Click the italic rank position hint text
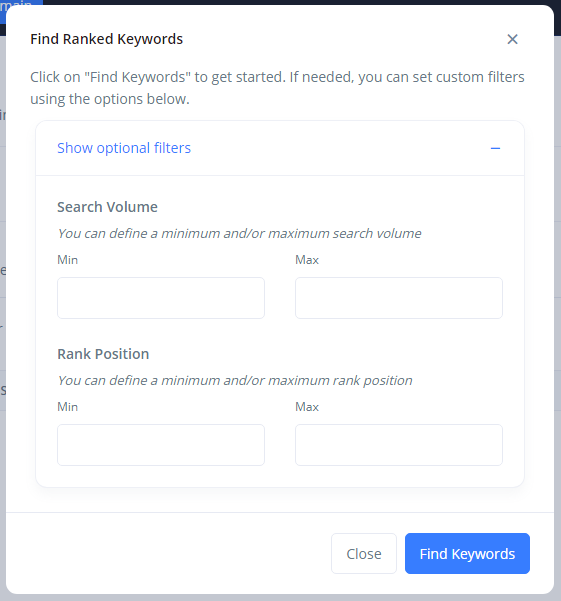The height and width of the screenshot is (601, 561). [x=235, y=381]
